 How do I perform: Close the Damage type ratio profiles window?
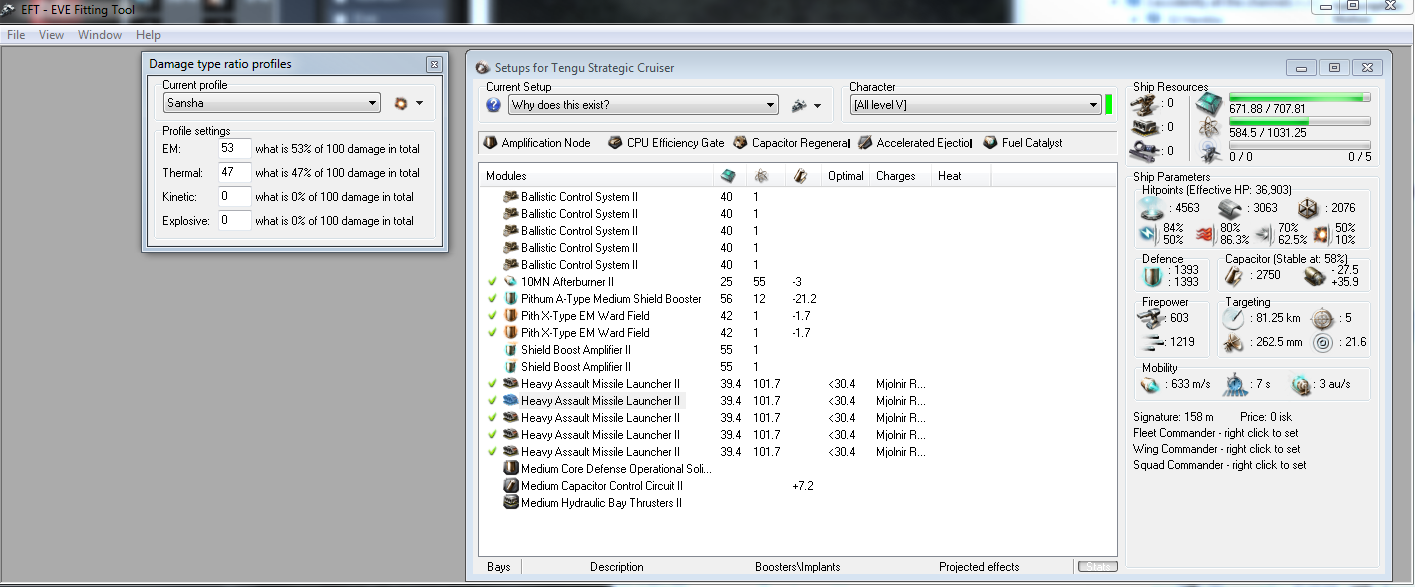click(433, 64)
